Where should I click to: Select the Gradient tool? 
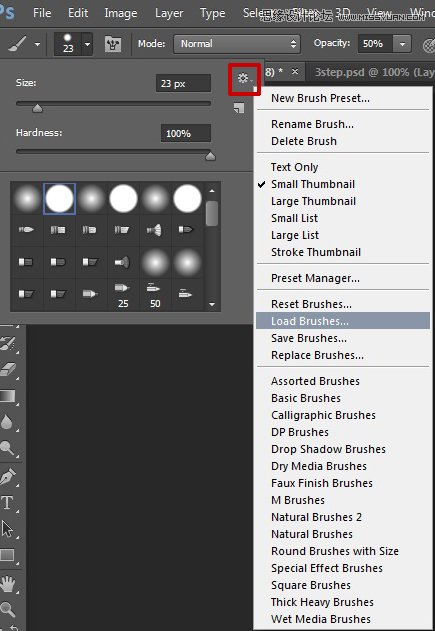tap(8, 396)
